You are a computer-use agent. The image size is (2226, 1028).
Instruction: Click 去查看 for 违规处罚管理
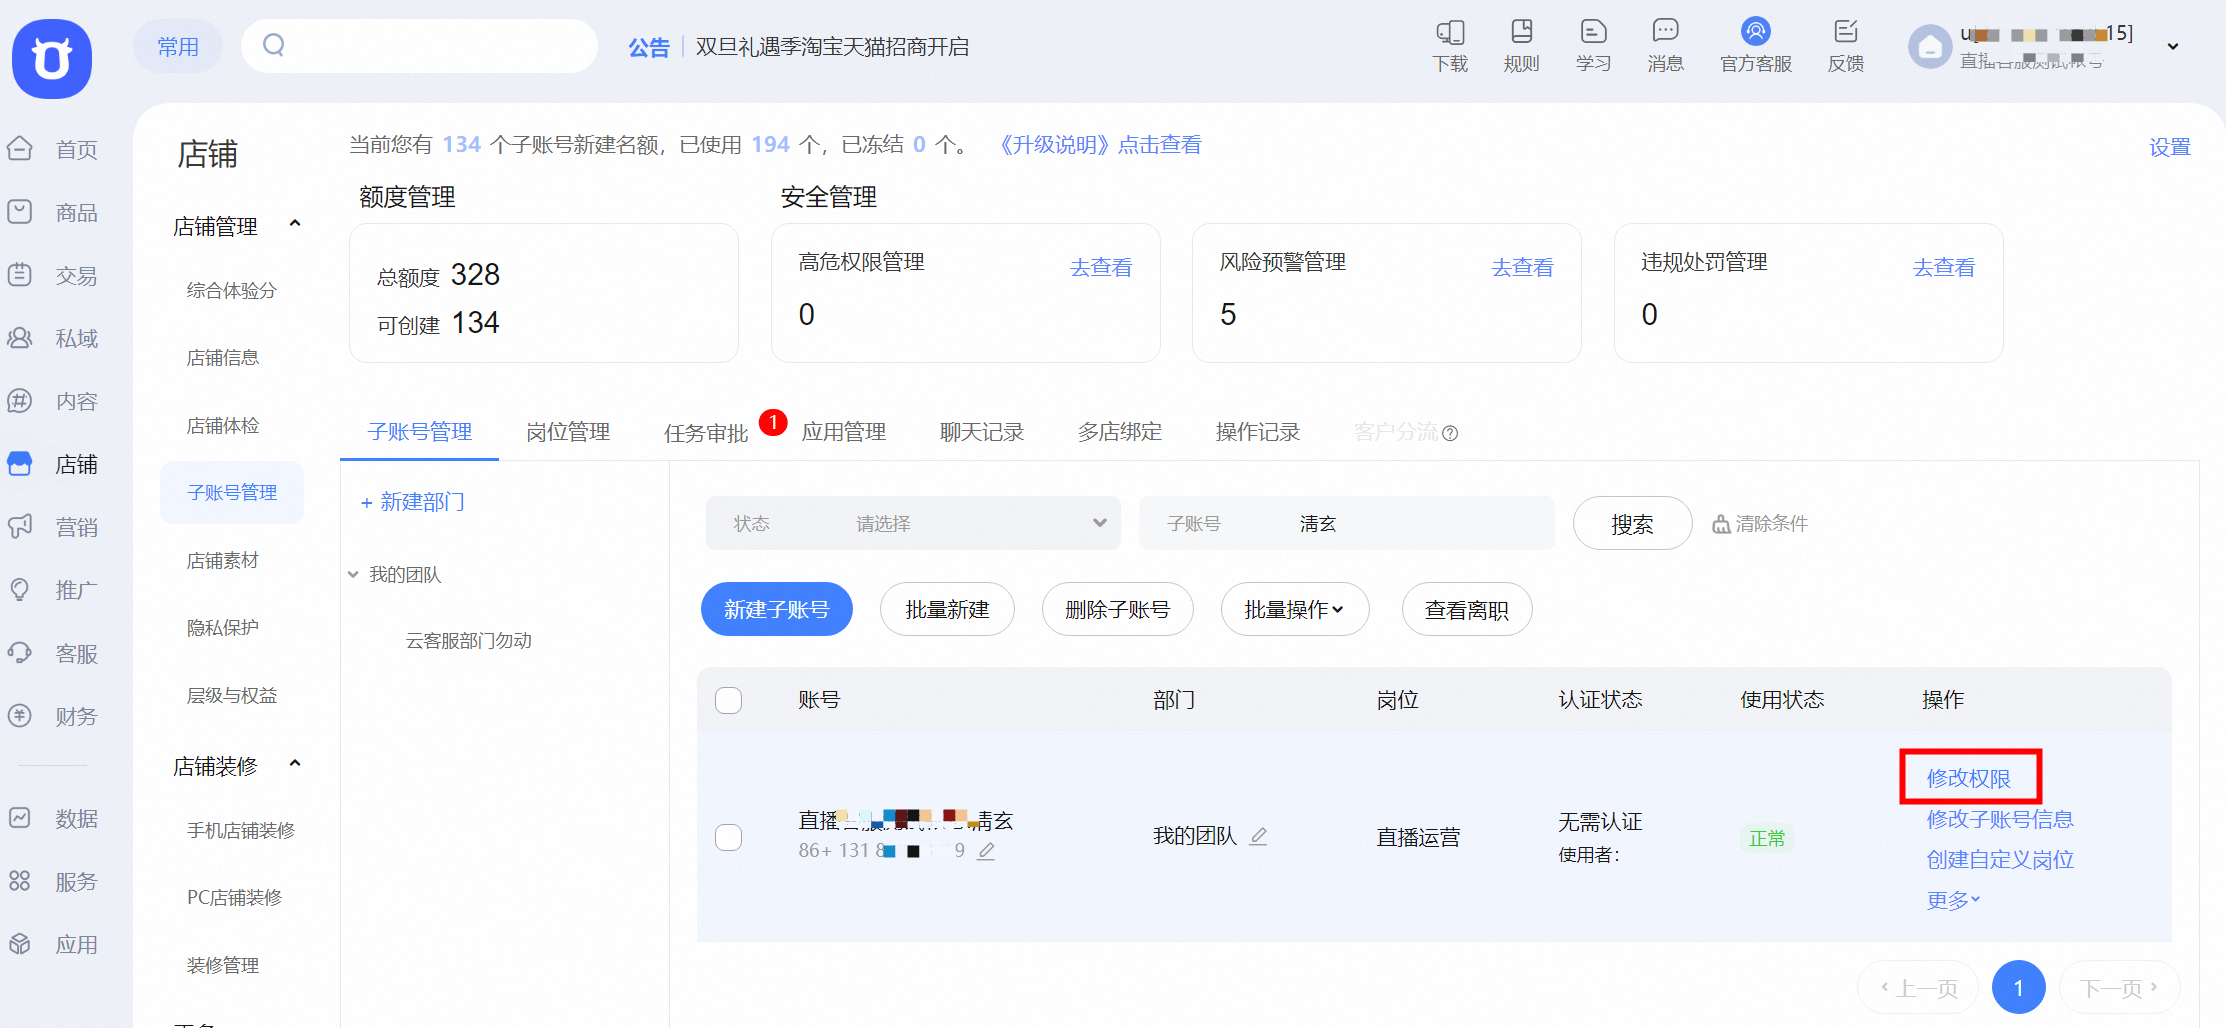[1944, 267]
